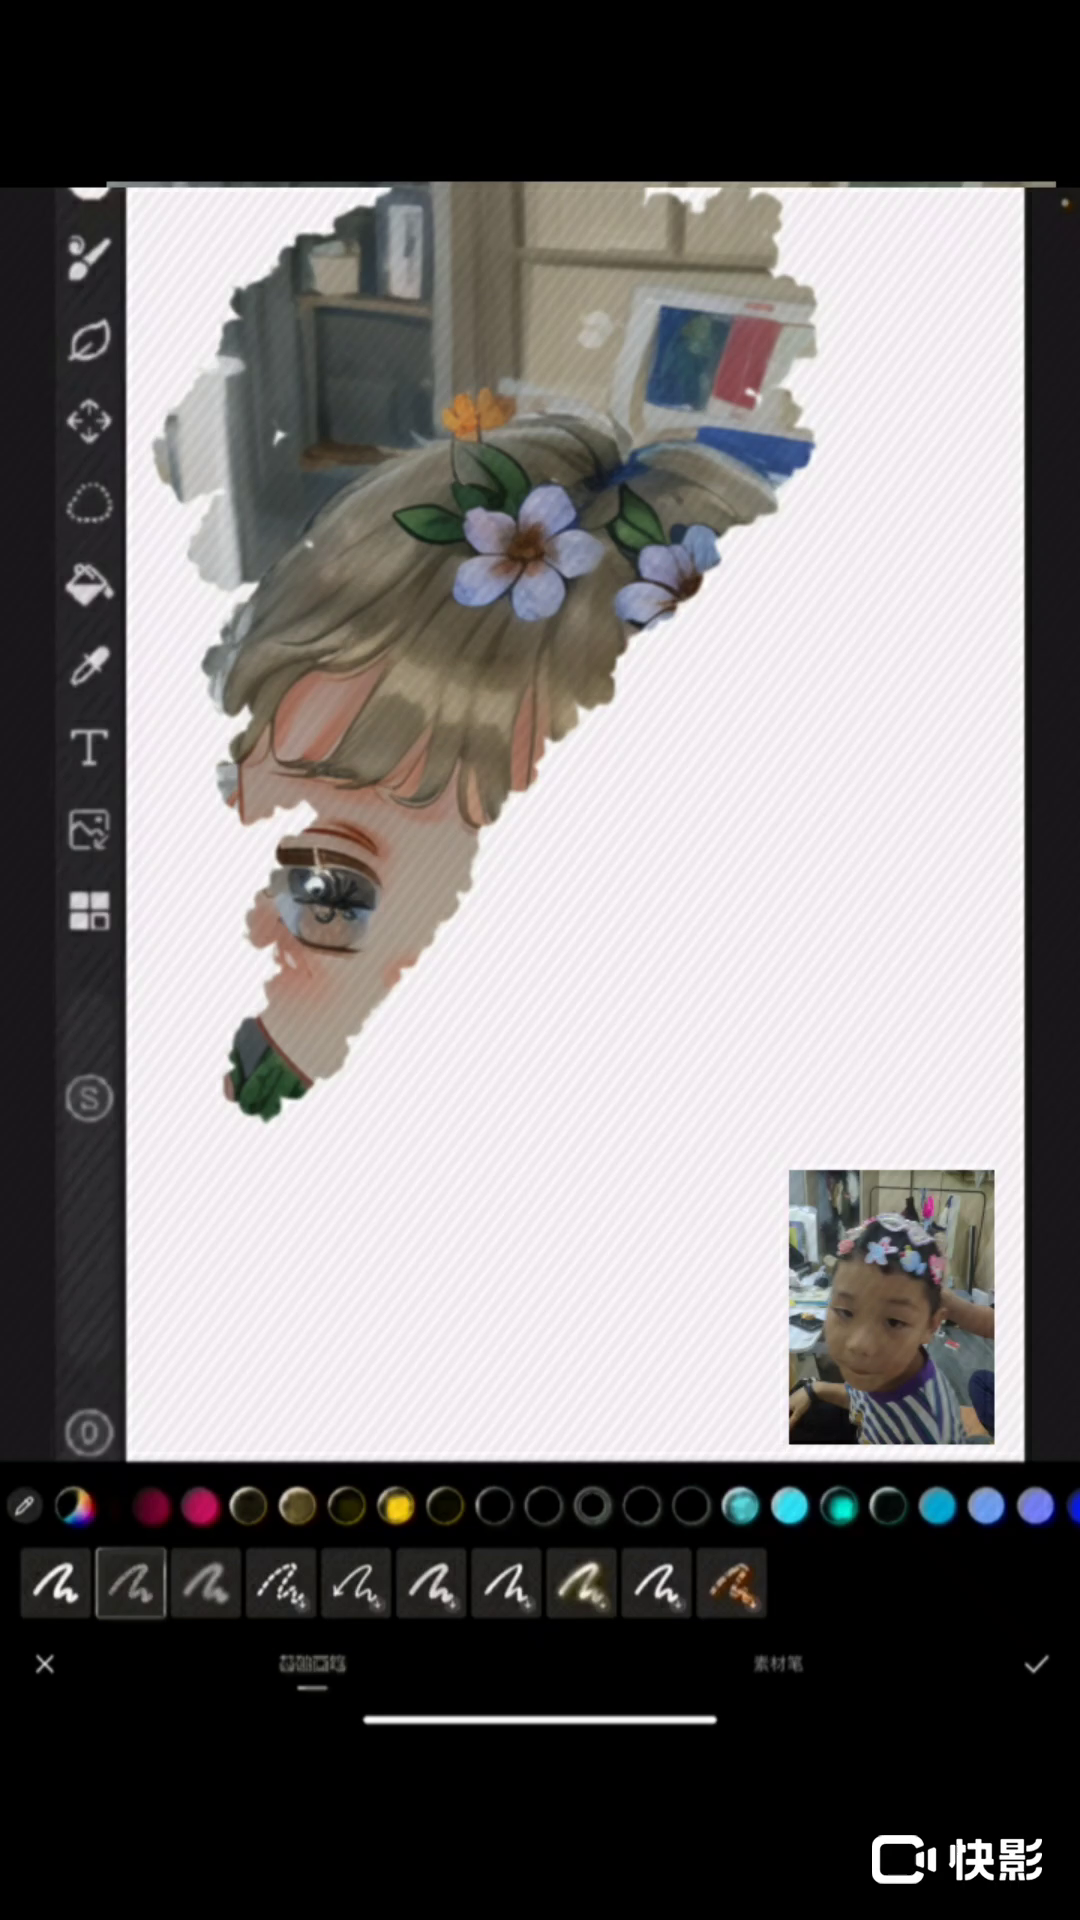Screen dimensions: 1080x1920
Task: Tap the child photo thumbnail
Action: [x=891, y=1306]
